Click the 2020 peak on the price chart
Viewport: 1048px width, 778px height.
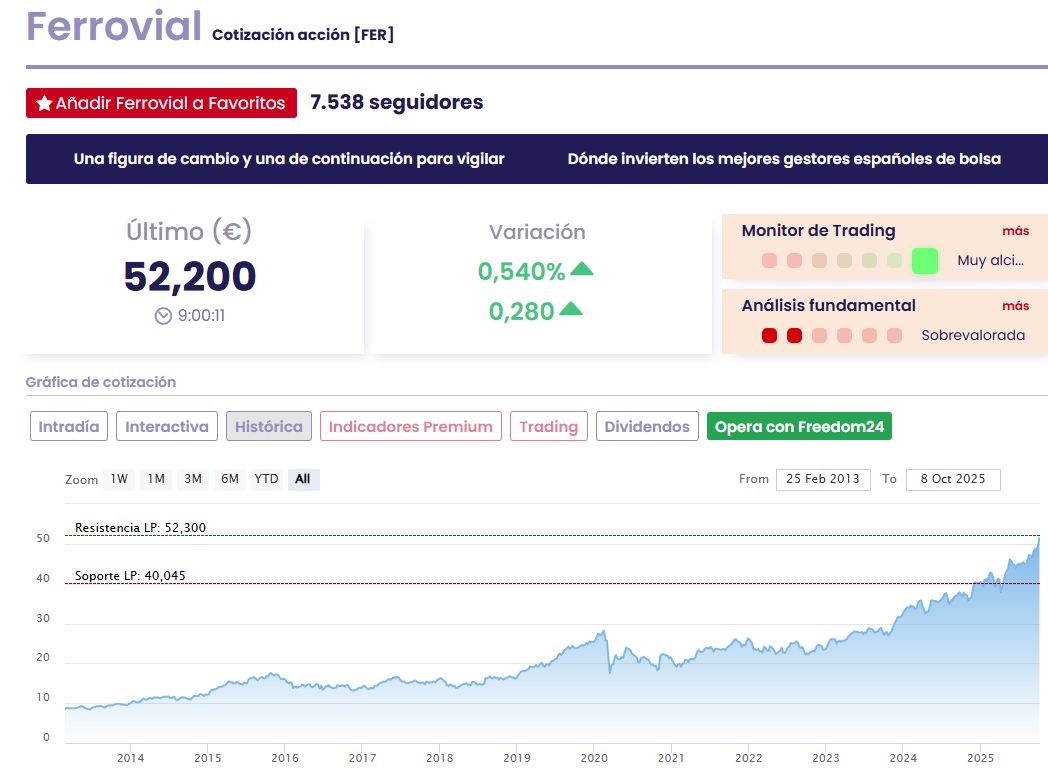pyautogui.click(x=604, y=632)
